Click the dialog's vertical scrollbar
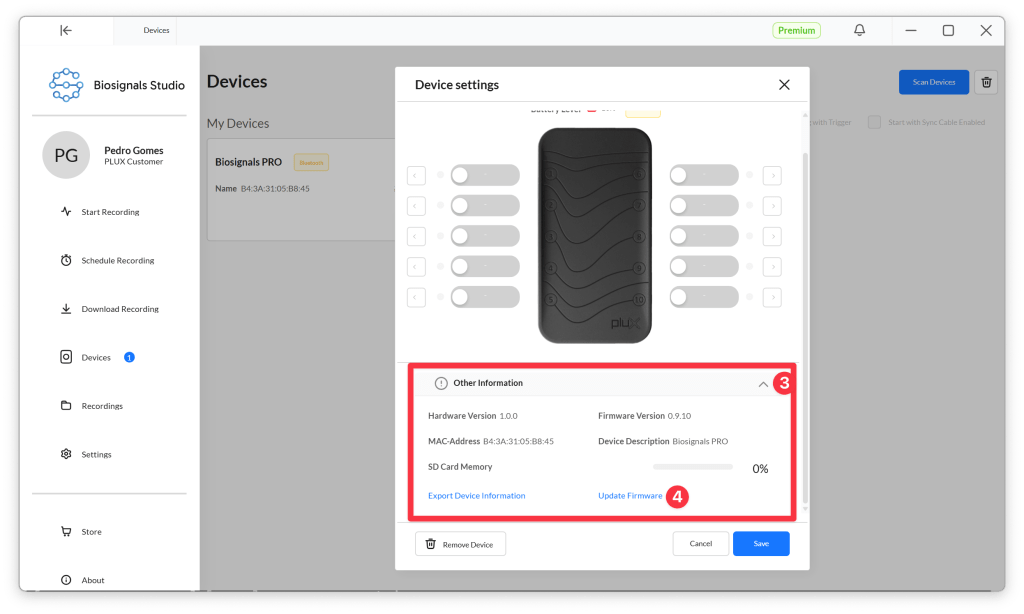 click(805, 327)
